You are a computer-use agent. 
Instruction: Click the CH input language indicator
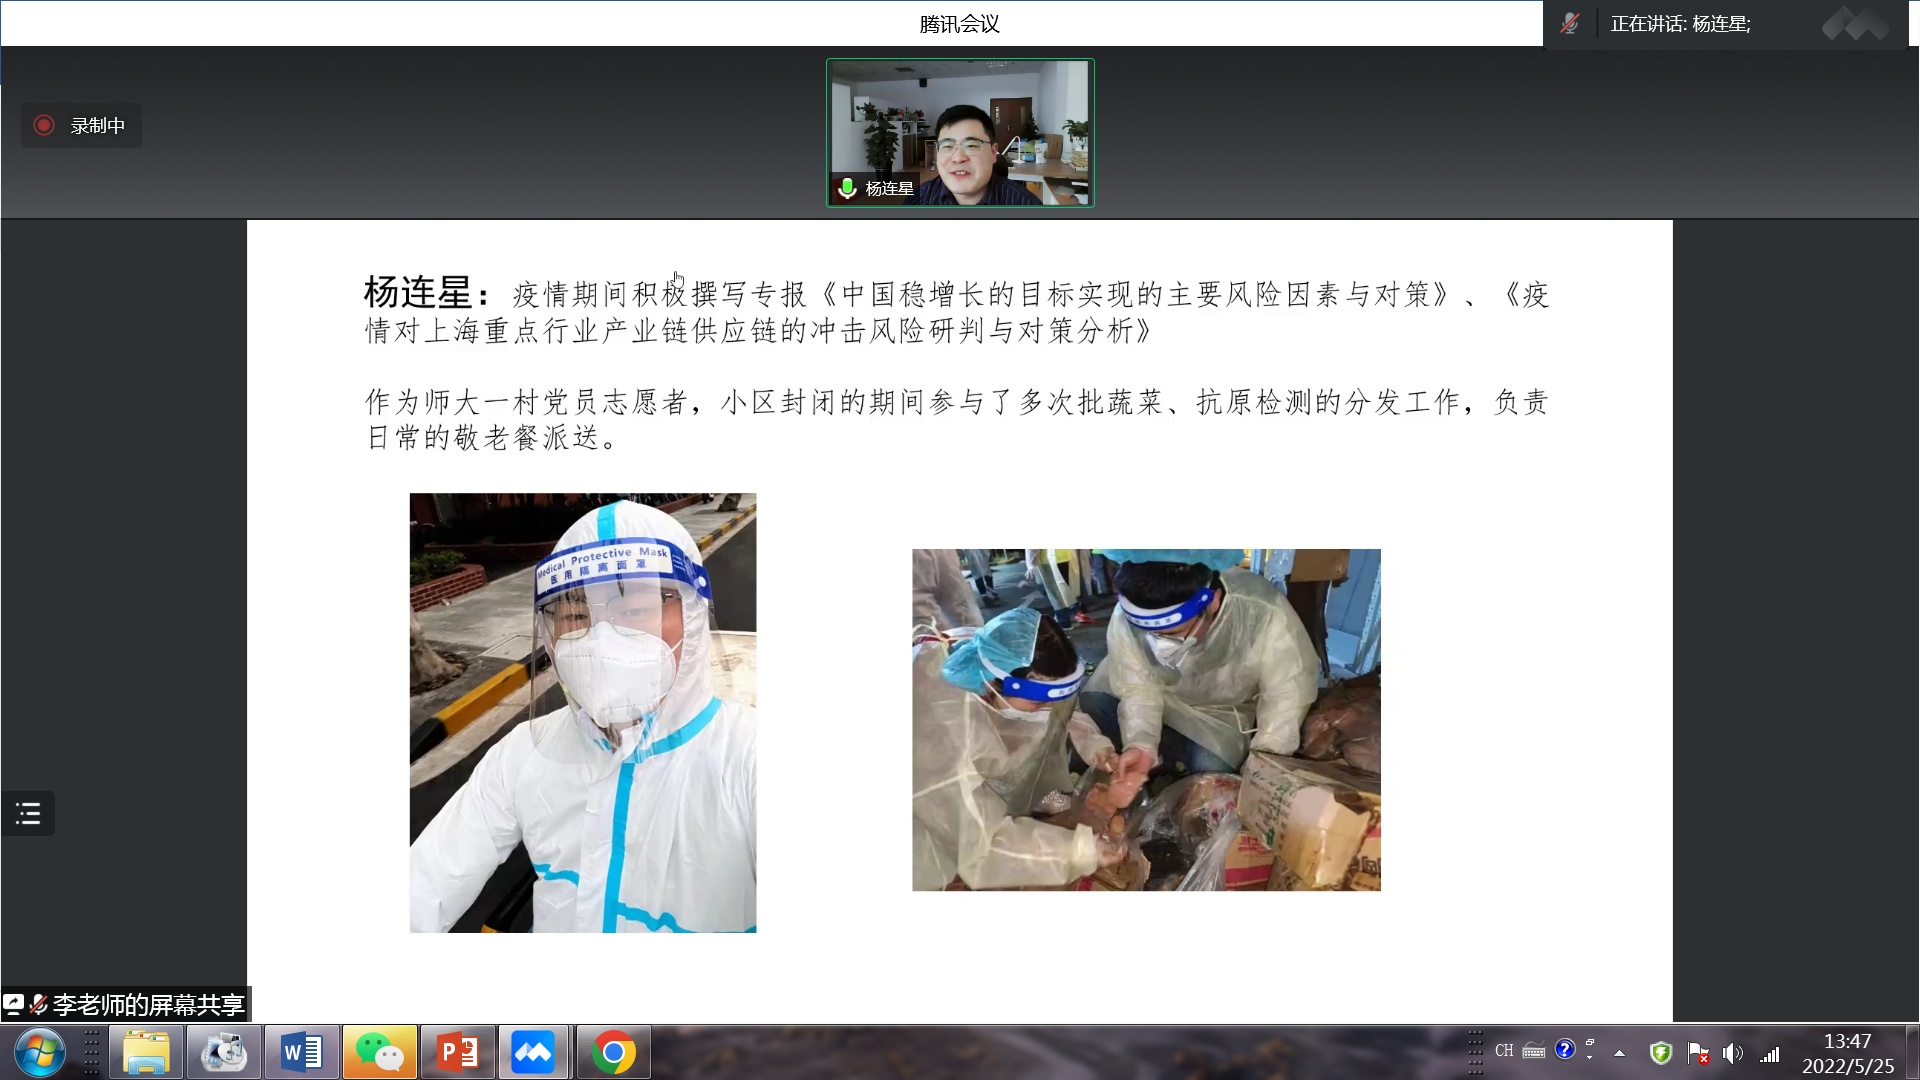point(1504,1050)
